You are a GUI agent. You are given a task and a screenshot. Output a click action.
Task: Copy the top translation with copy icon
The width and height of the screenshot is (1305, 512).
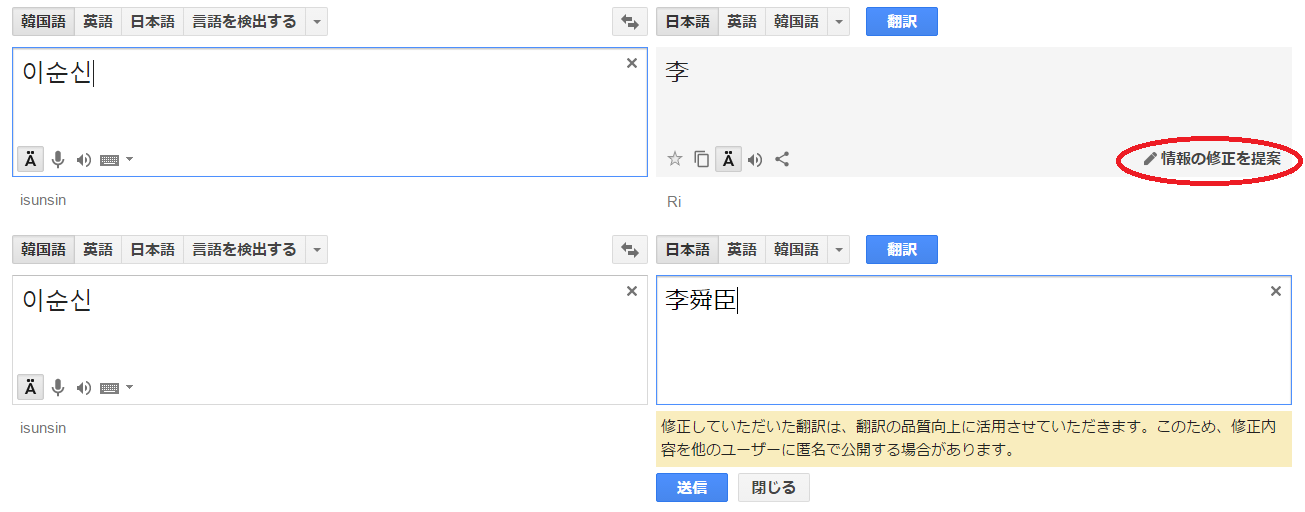[702, 159]
